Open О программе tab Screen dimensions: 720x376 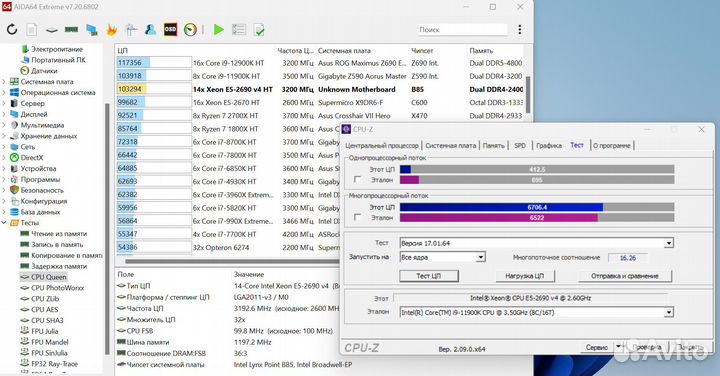612,146
